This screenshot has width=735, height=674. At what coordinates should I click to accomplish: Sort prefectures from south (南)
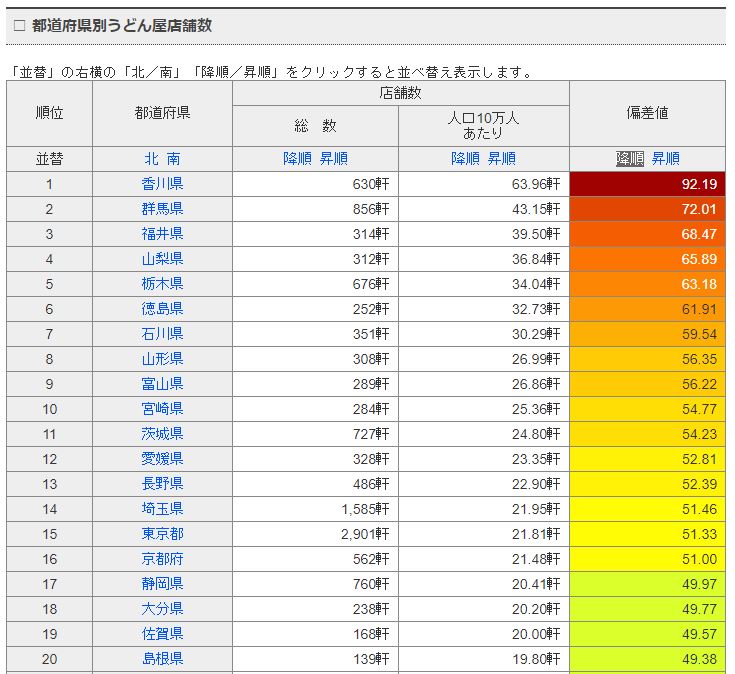tap(173, 159)
